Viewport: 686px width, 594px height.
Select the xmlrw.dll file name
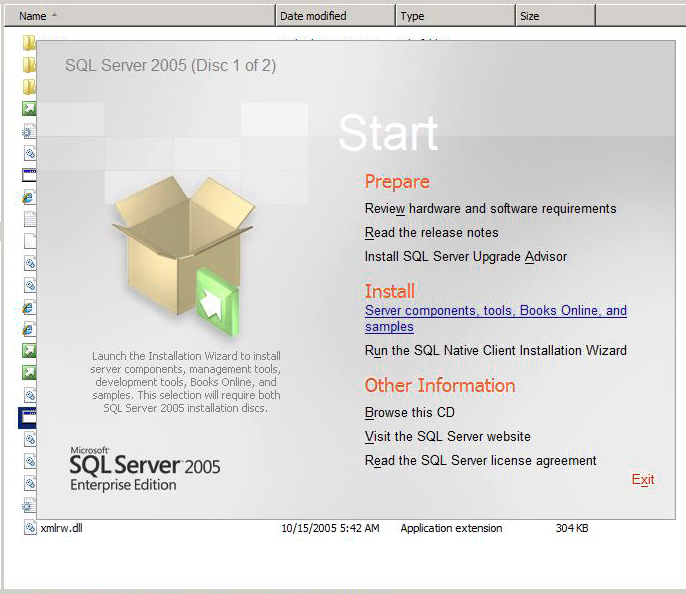pos(62,528)
